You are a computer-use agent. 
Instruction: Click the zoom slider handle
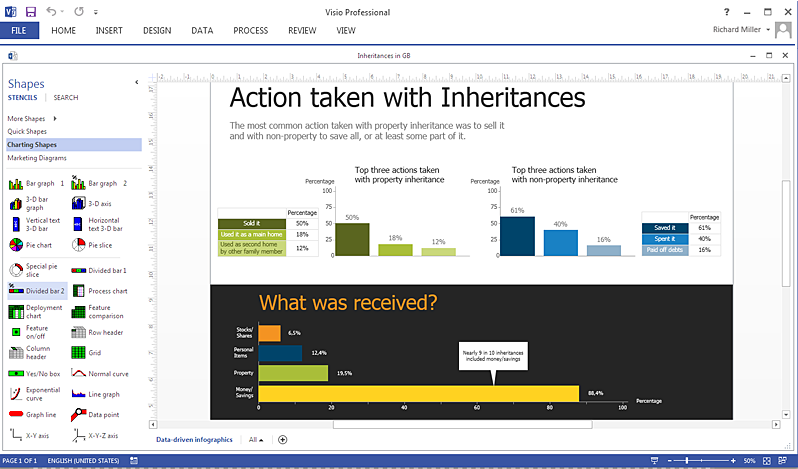pos(687,460)
